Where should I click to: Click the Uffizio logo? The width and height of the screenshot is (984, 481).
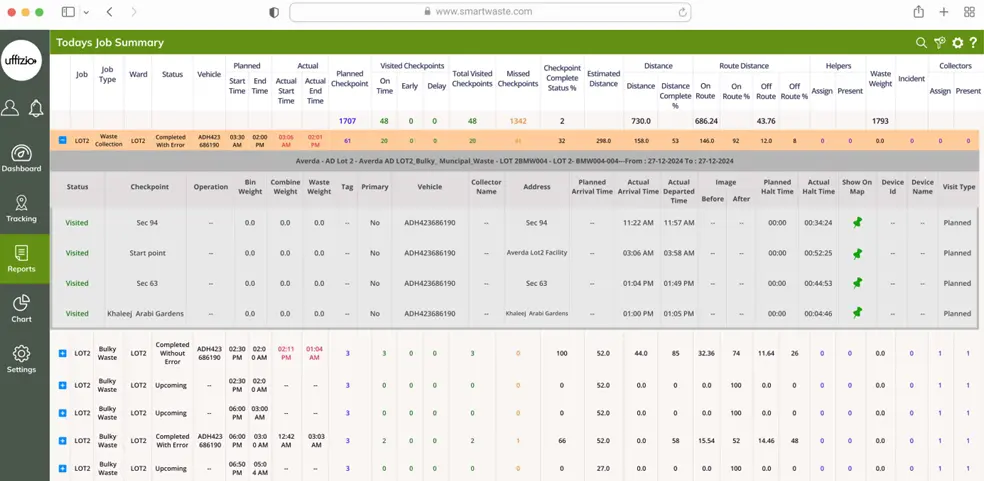[x=21, y=60]
